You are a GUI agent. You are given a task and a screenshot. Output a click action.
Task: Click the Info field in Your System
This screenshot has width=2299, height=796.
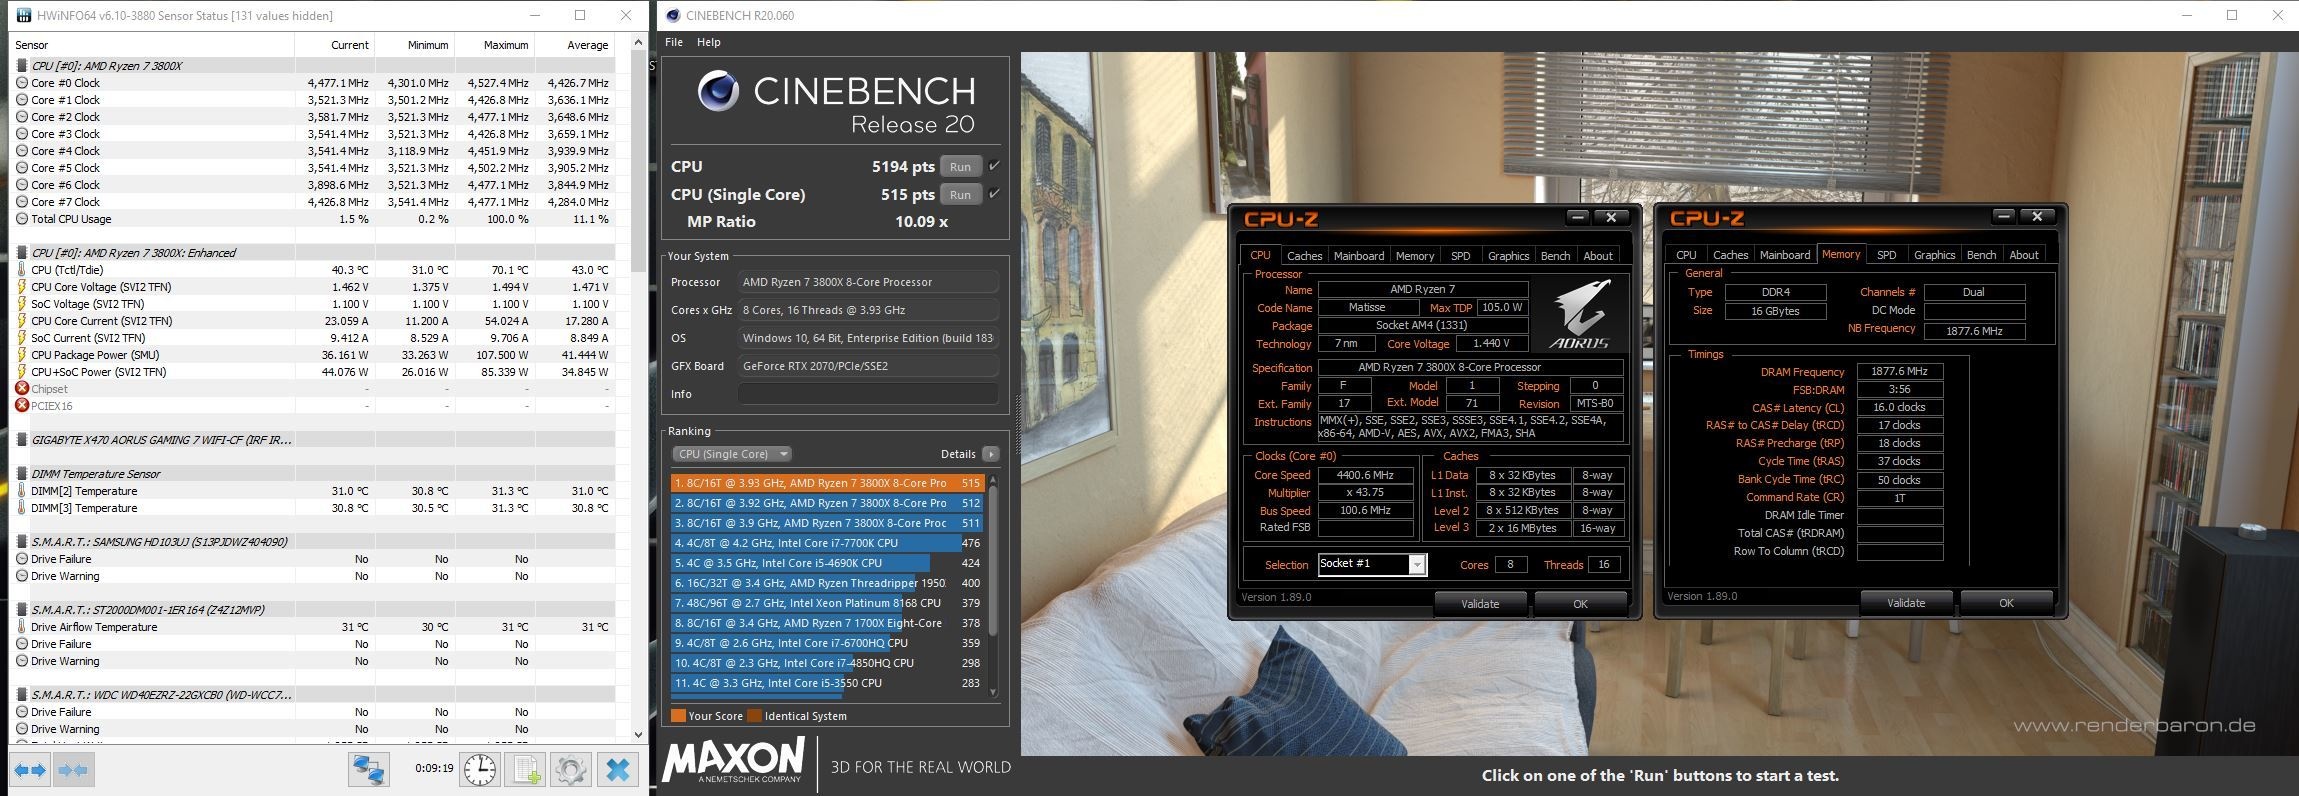pyautogui.click(x=867, y=394)
